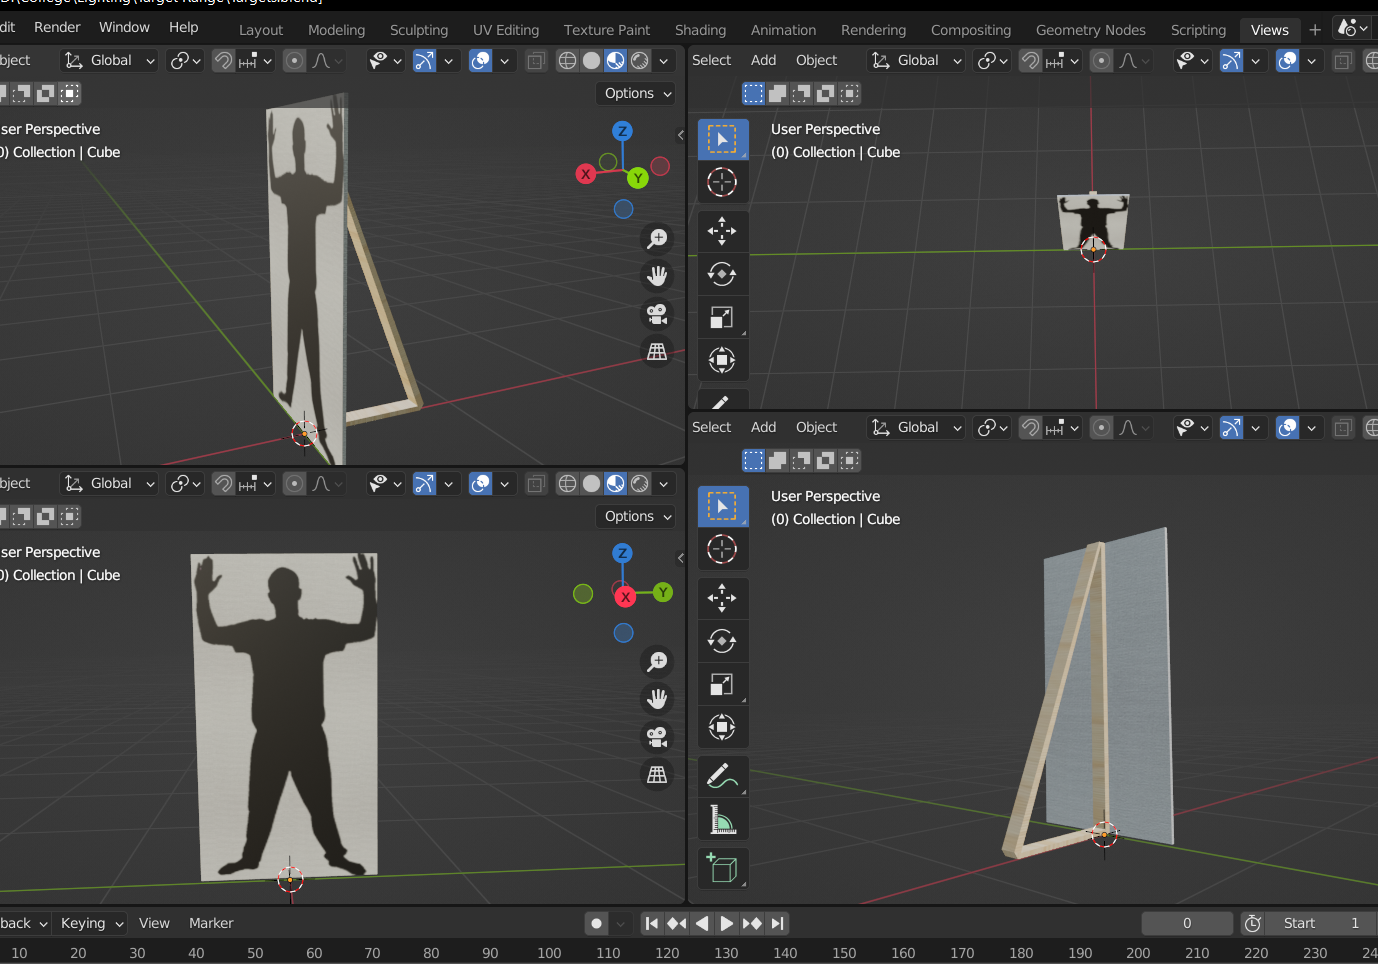Select the Rotate tool in top-right viewport

click(x=722, y=274)
